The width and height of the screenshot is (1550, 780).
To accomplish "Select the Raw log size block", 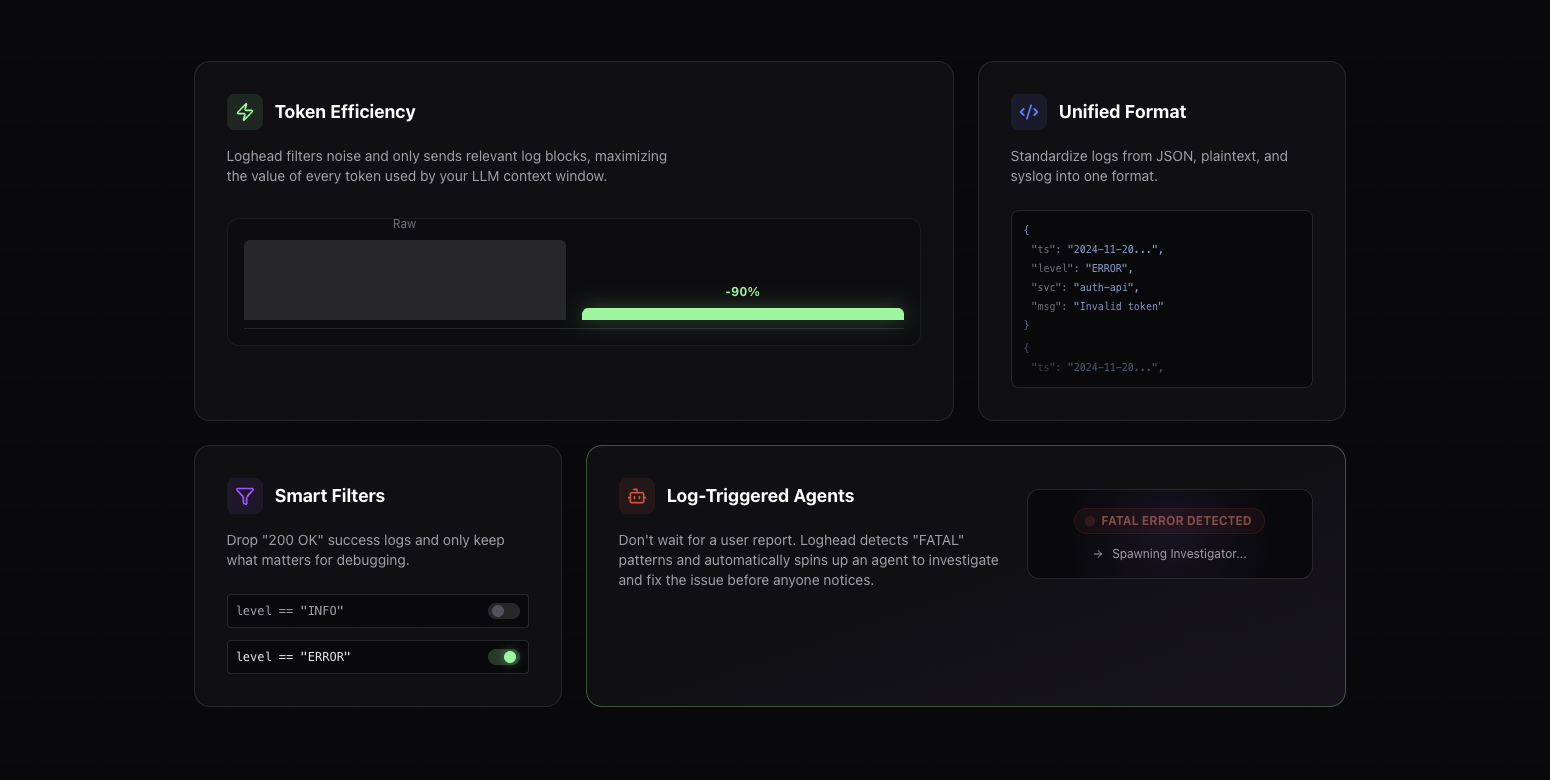I will [x=404, y=280].
